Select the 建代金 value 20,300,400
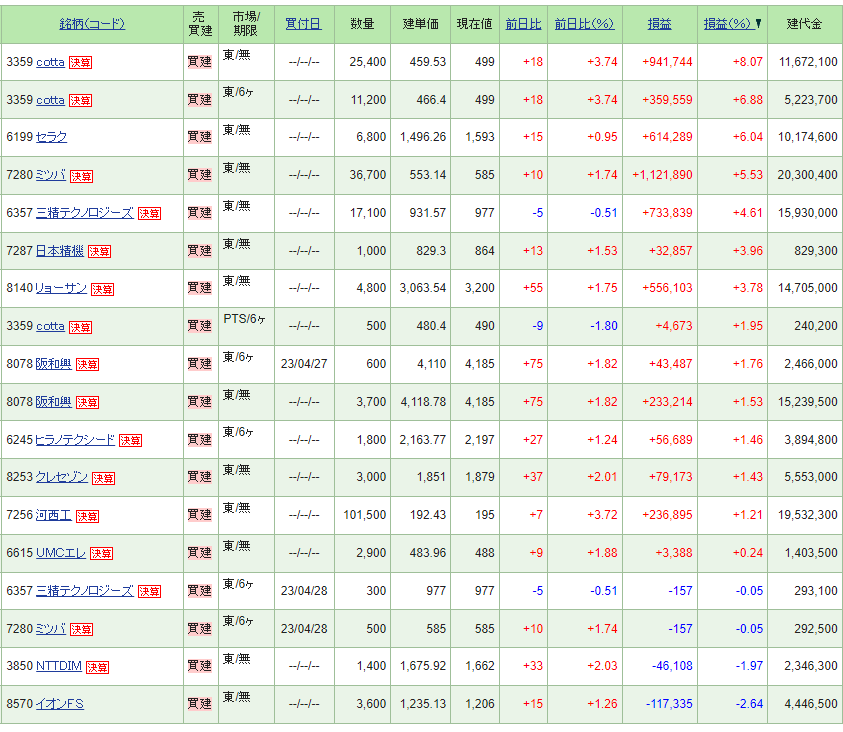 click(x=808, y=175)
